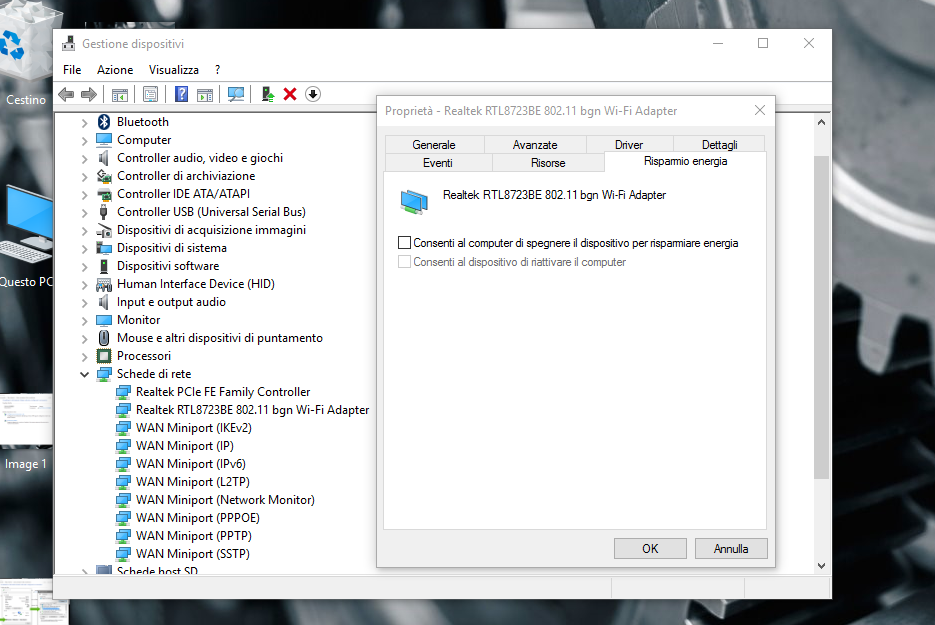Select Realtek RTL8723BE Wi-Fi Adapter in tree
The image size is (935, 625).
(252, 410)
